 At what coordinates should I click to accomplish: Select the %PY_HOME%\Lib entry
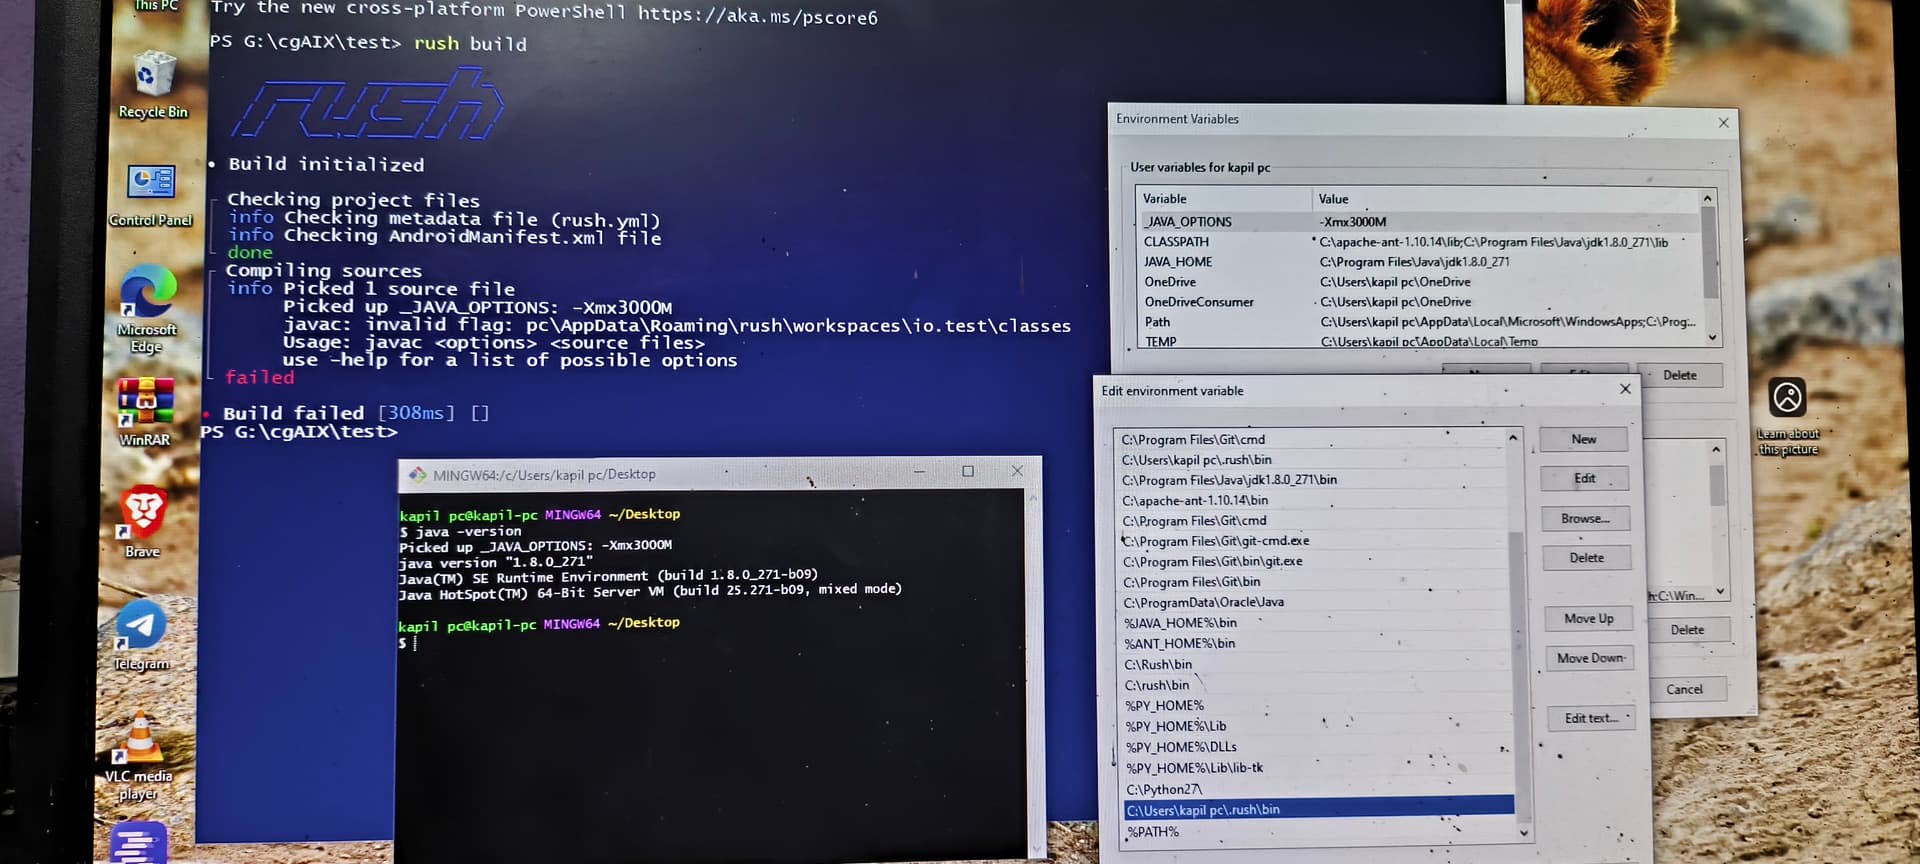(1318, 726)
